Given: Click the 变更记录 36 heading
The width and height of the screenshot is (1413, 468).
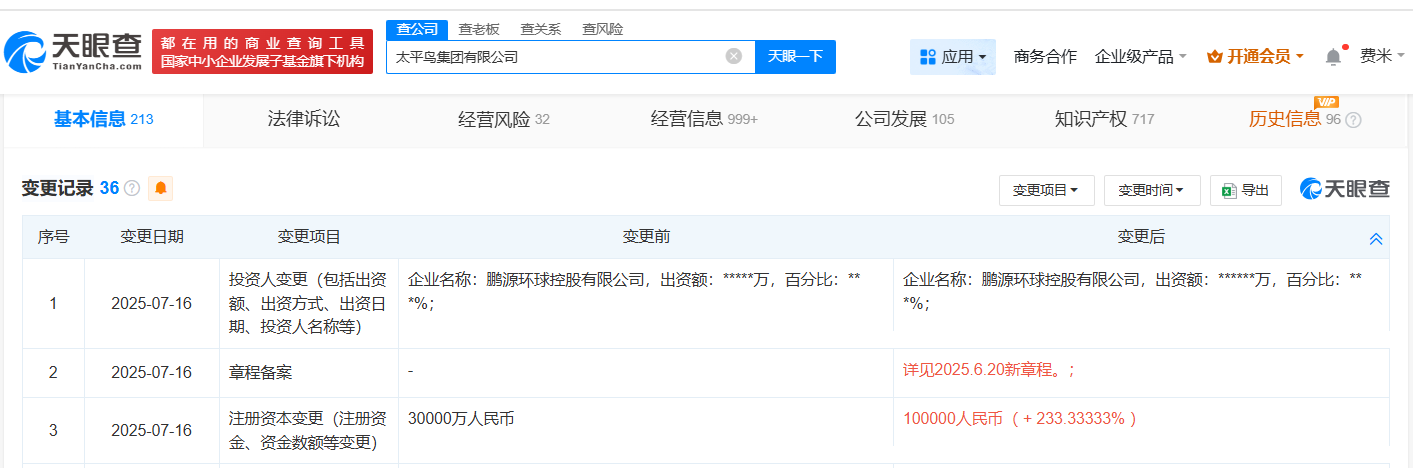Looking at the screenshot, I should click(x=70, y=188).
